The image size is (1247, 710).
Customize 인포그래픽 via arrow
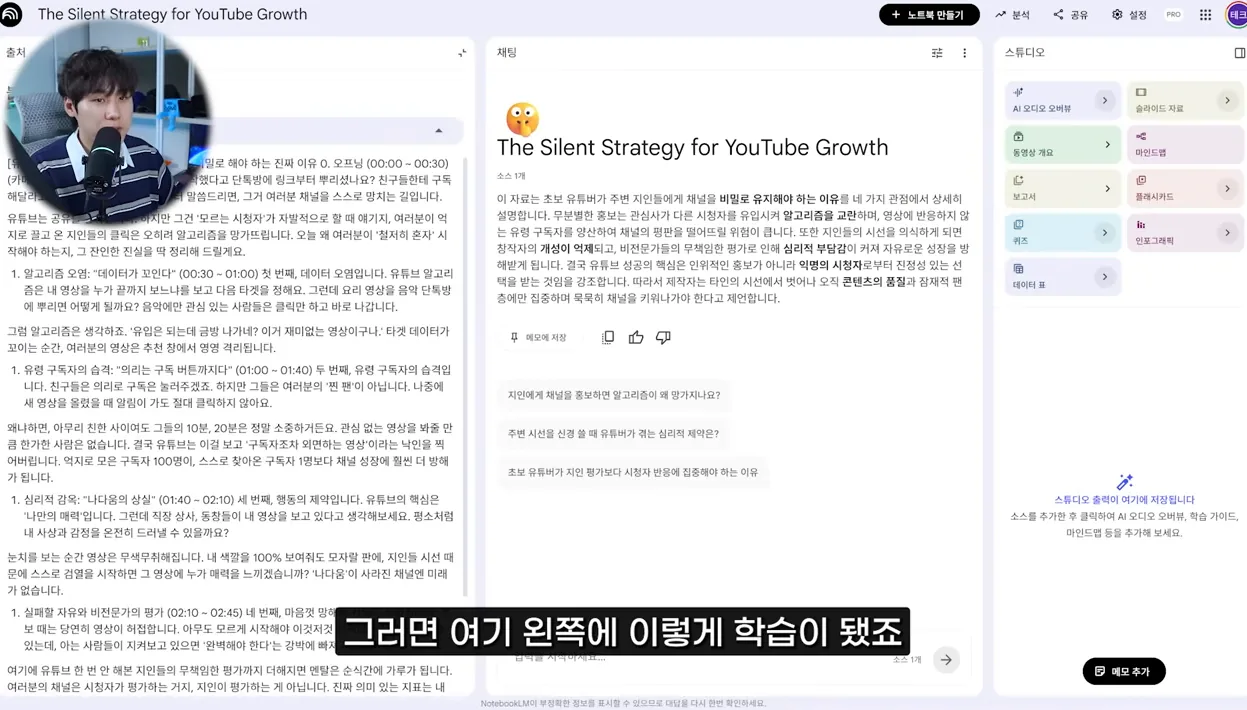tap(1227, 232)
